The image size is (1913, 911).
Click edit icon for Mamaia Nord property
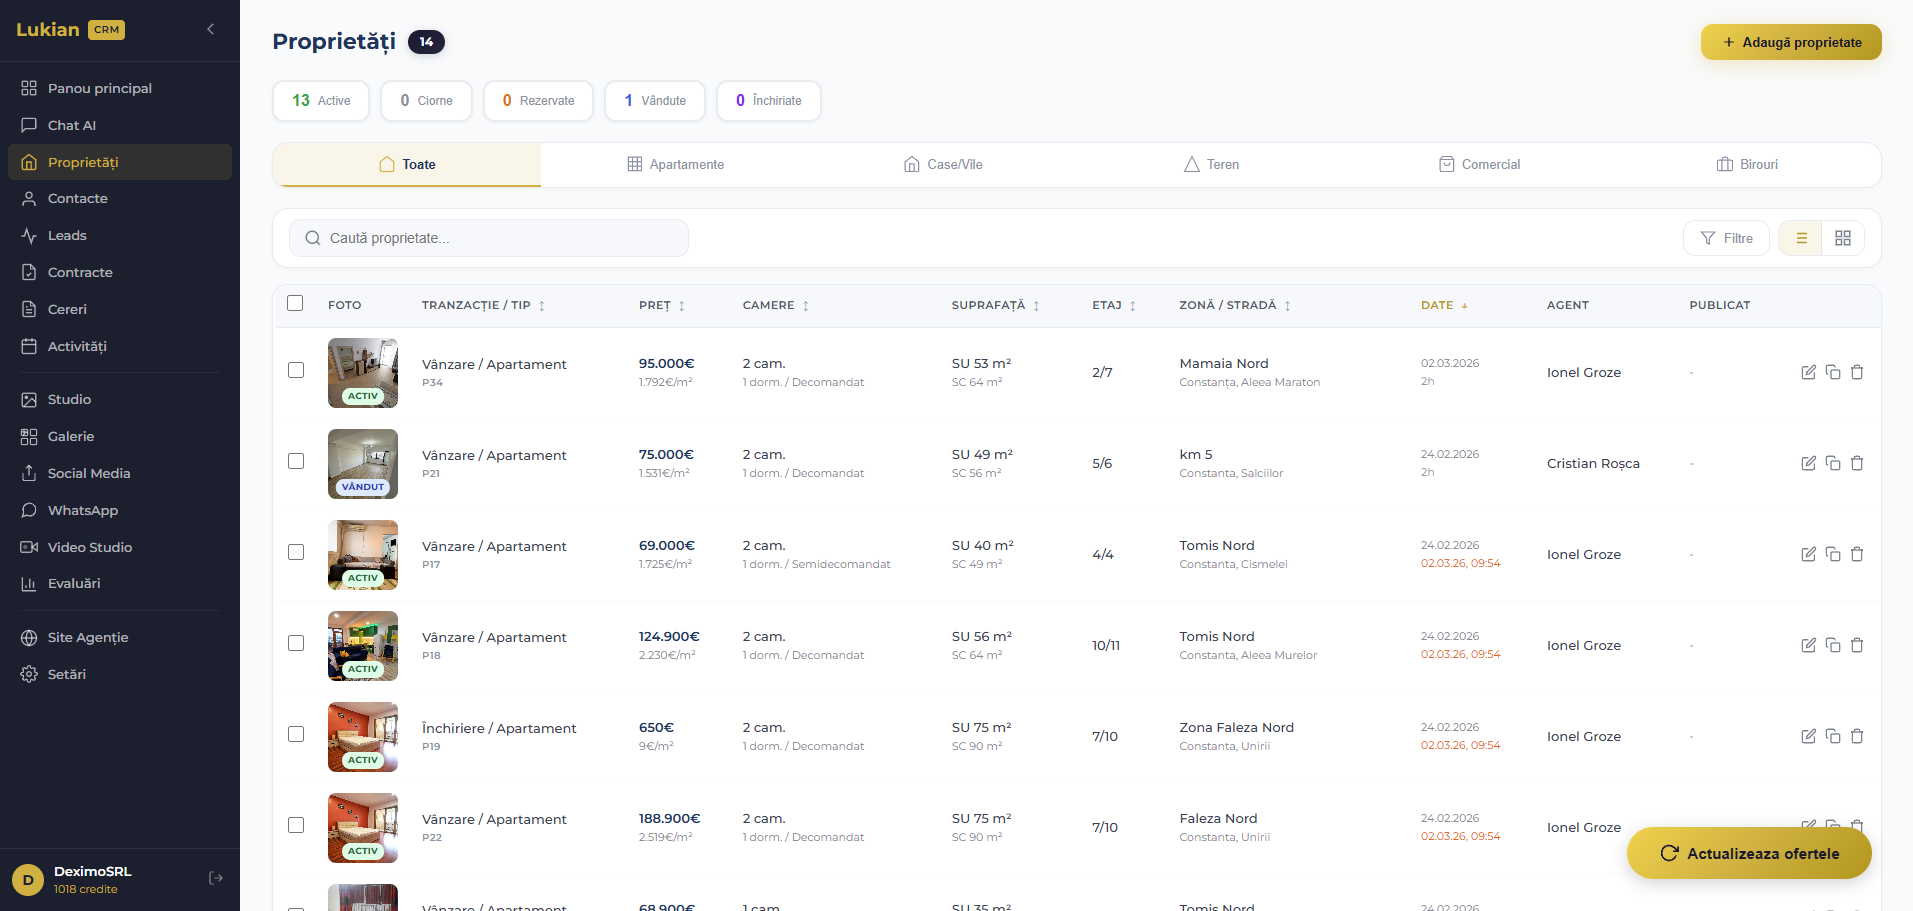1808,372
